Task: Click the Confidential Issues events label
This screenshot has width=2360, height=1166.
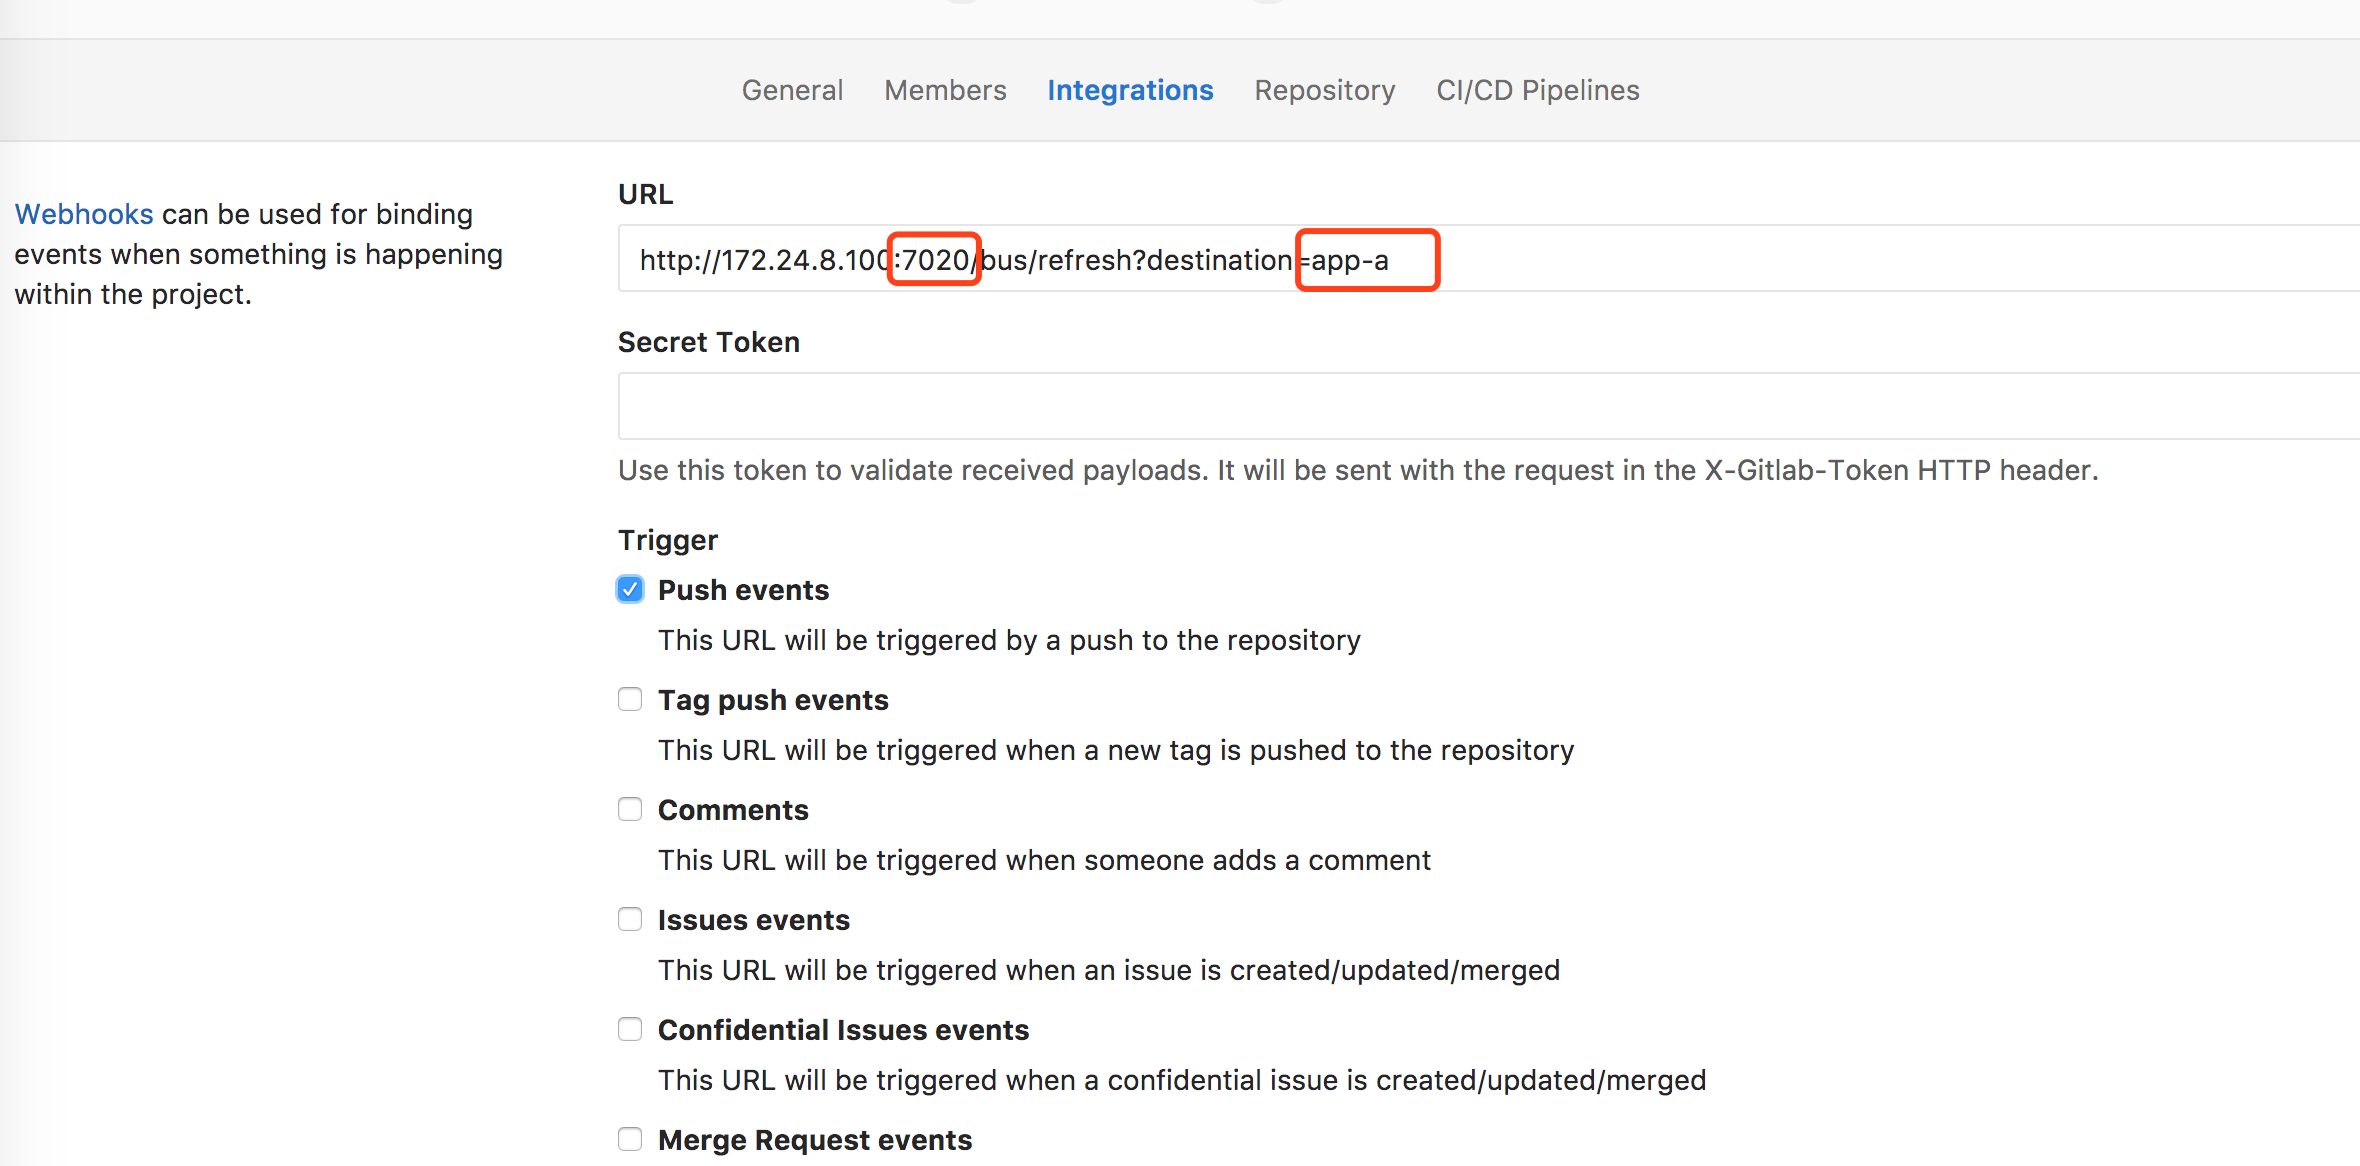Action: click(843, 1030)
